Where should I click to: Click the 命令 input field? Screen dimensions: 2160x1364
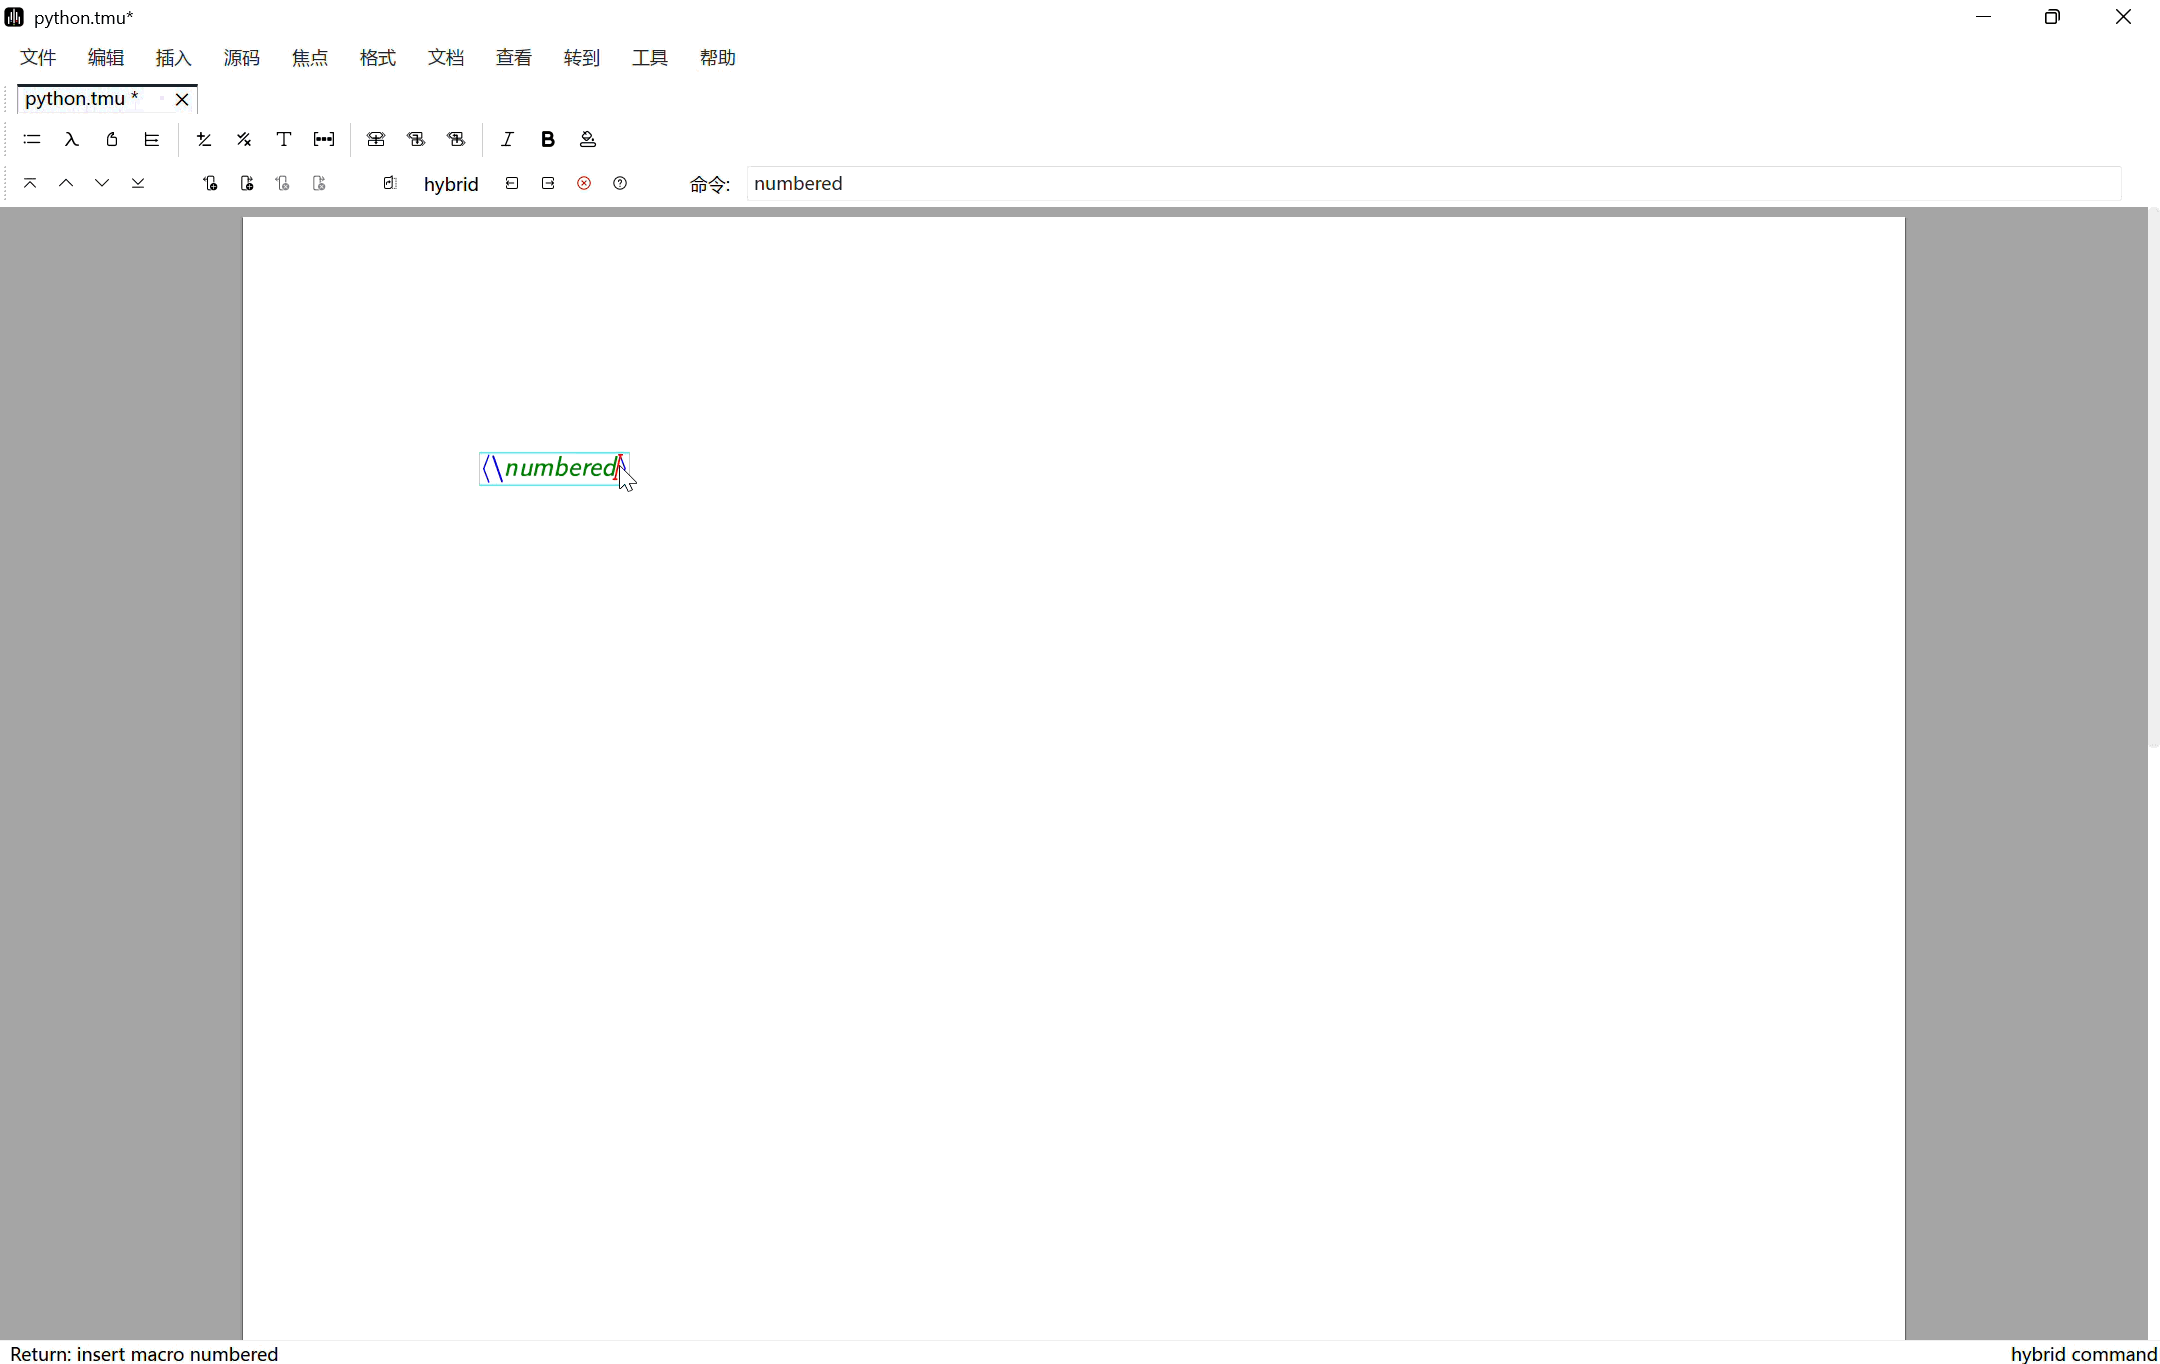click(1432, 184)
